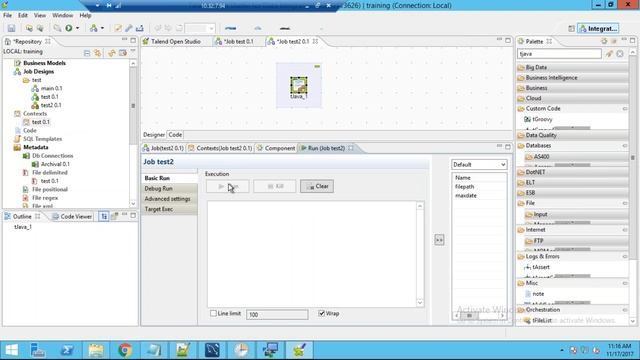
Task: Click the export icon in the main toolbar
Action: [x=140, y=28]
